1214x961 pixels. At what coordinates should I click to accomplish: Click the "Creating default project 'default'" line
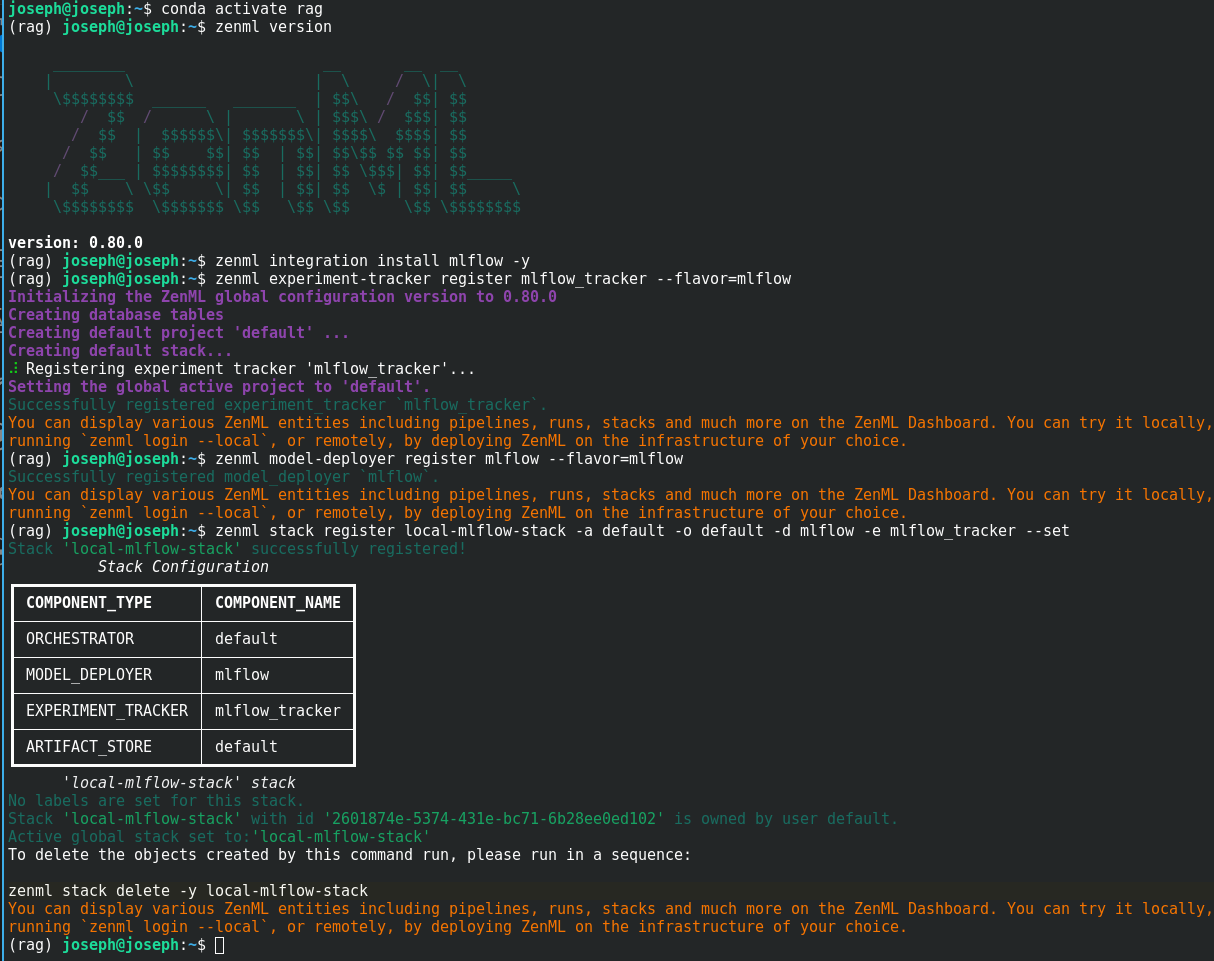[x=179, y=333]
